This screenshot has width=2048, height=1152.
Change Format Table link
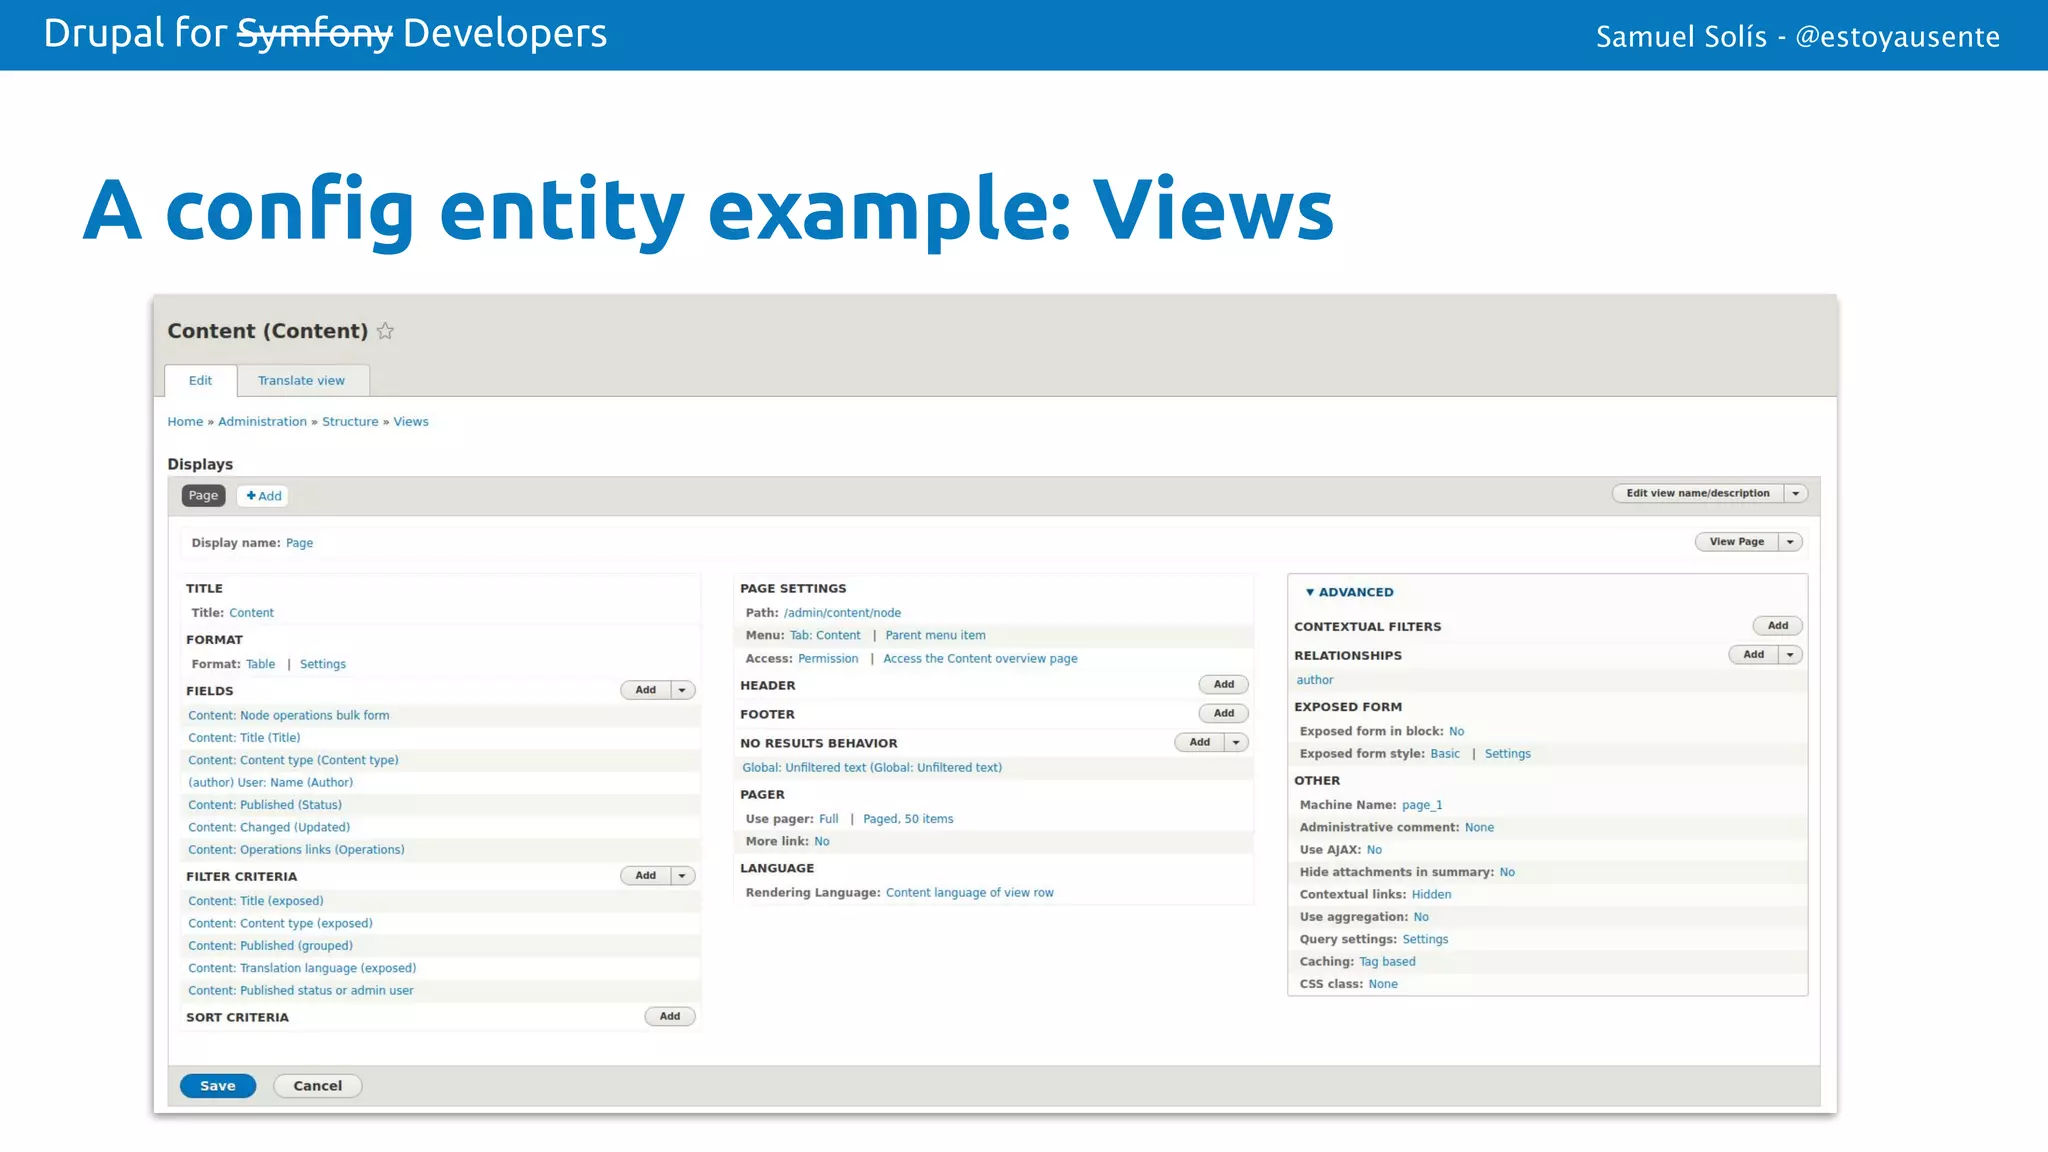coord(260,664)
